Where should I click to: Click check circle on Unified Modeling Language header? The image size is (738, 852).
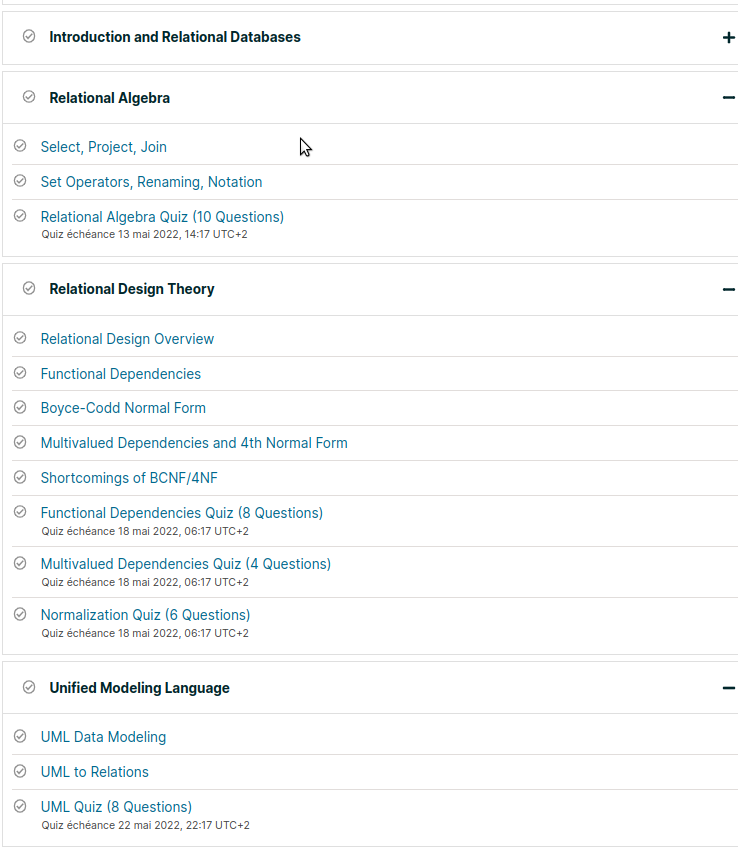coord(29,687)
